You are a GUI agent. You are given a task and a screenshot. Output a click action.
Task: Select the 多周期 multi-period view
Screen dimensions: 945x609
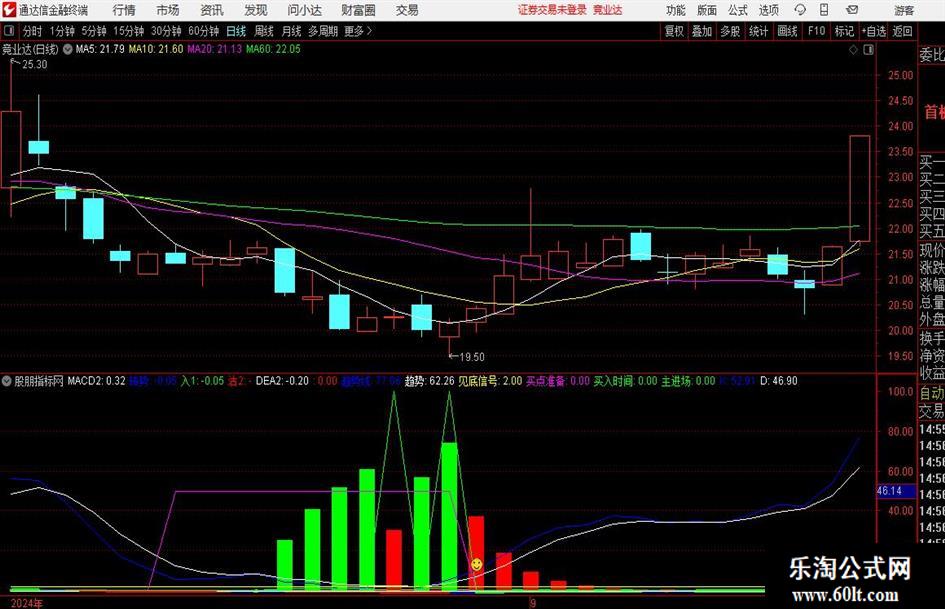(323, 31)
